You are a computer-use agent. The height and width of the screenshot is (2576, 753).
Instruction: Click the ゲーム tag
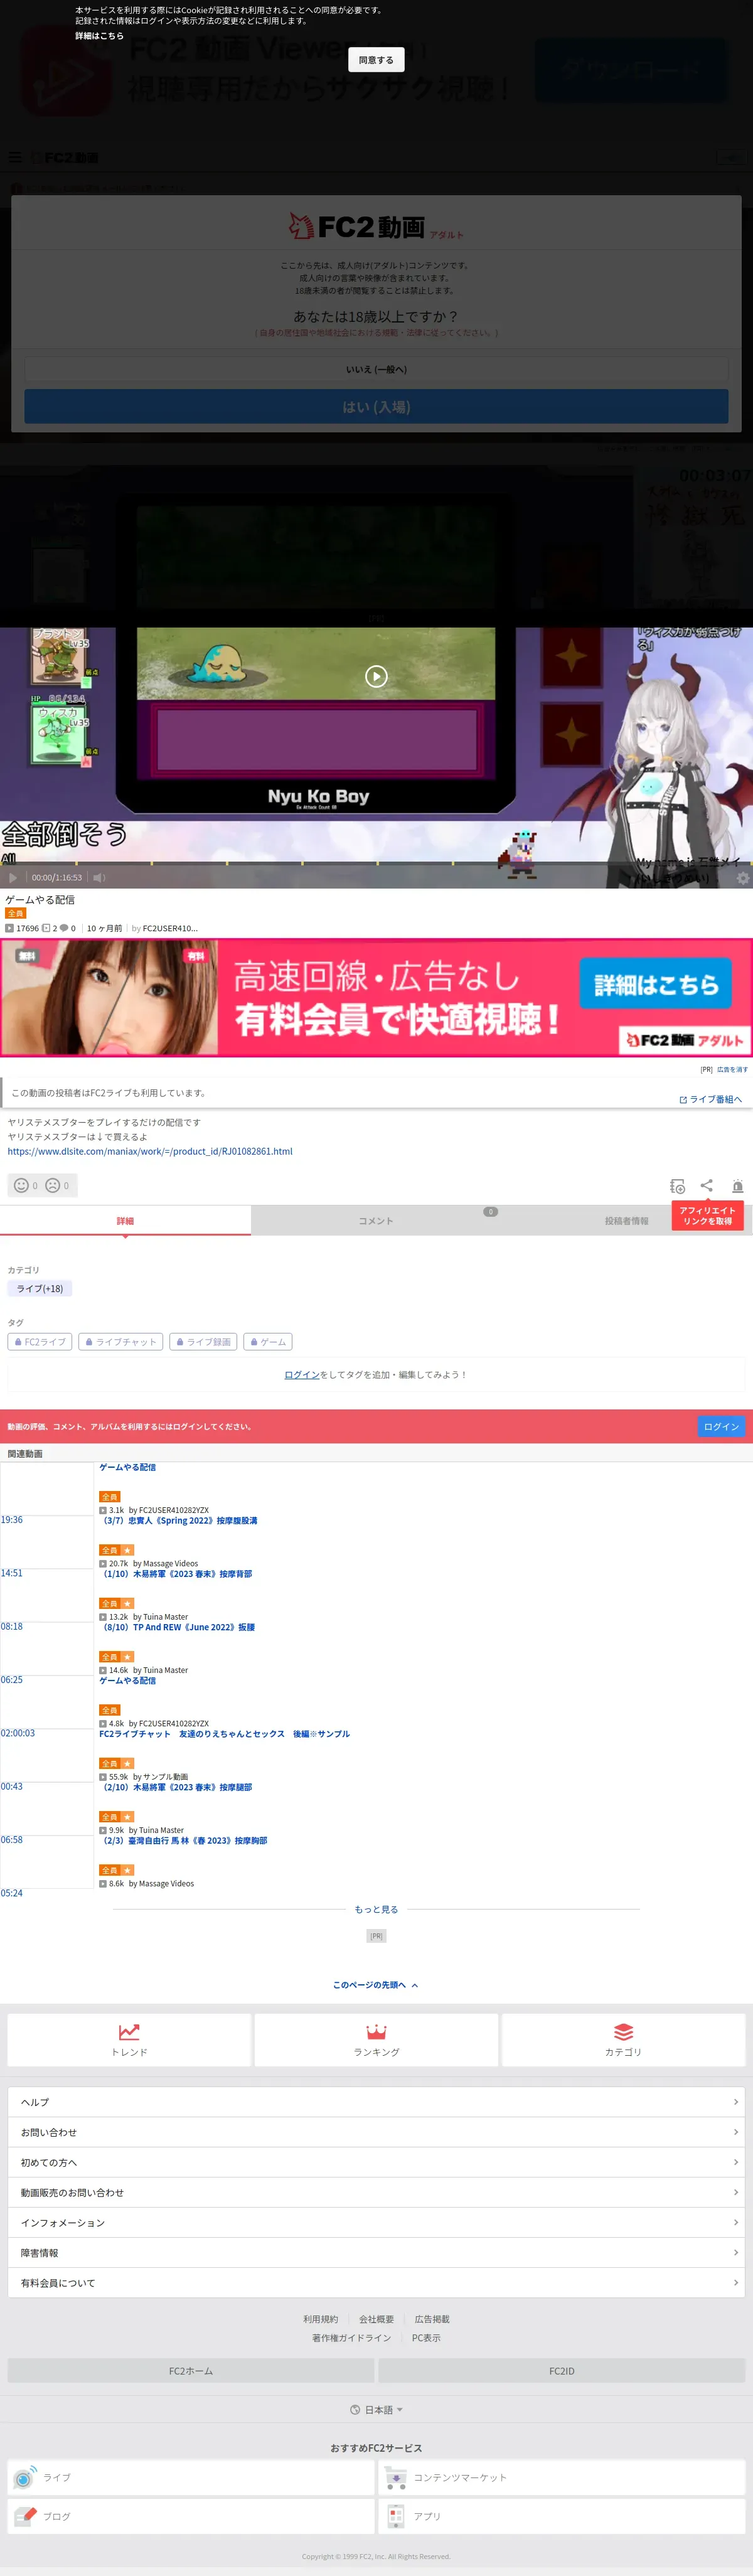[x=268, y=1342]
